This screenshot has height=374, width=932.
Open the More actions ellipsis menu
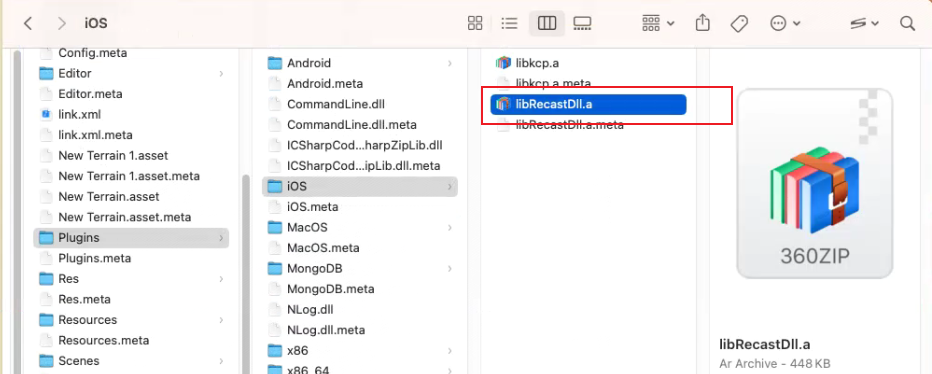pos(785,24)
